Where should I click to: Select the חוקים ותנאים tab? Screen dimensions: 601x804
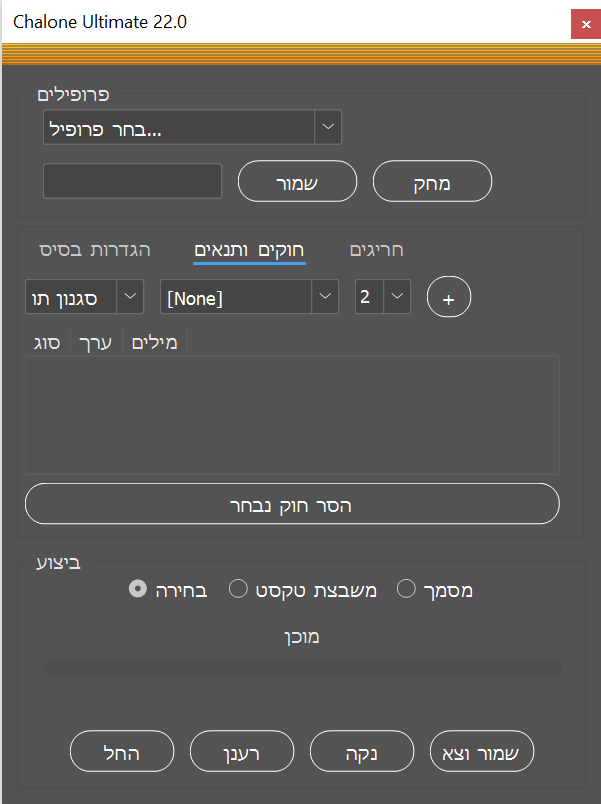(x=249, y=249)
